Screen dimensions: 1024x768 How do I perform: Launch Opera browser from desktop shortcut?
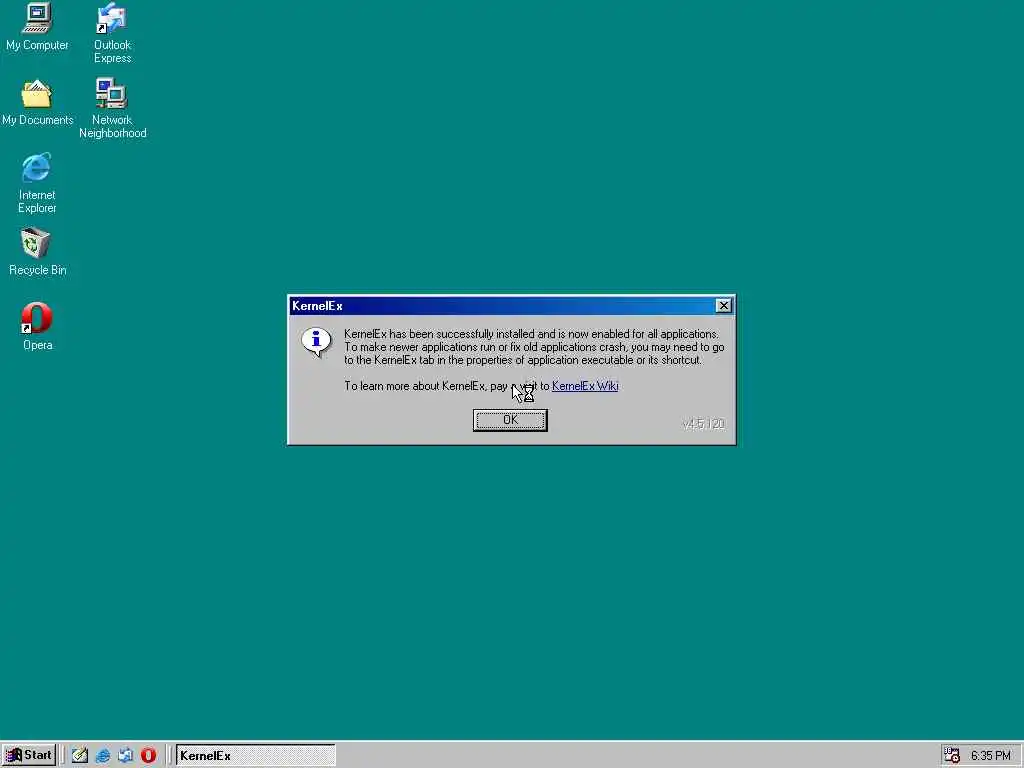(x=37, y=327)
